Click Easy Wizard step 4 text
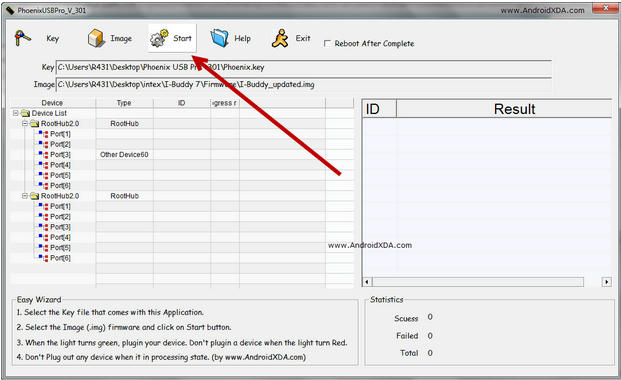 pos(161,357)
